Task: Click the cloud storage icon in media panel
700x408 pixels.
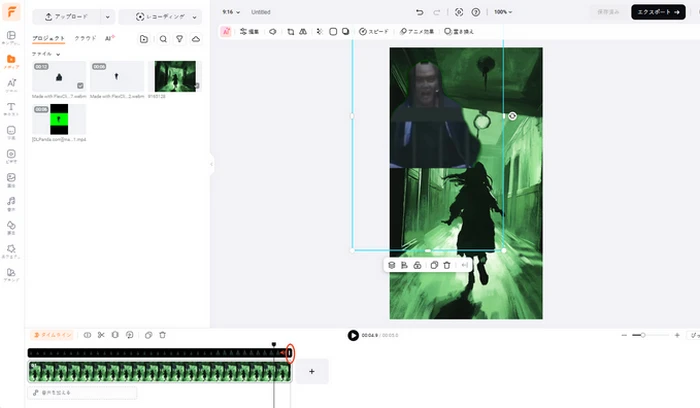Action: coord(196,39)
